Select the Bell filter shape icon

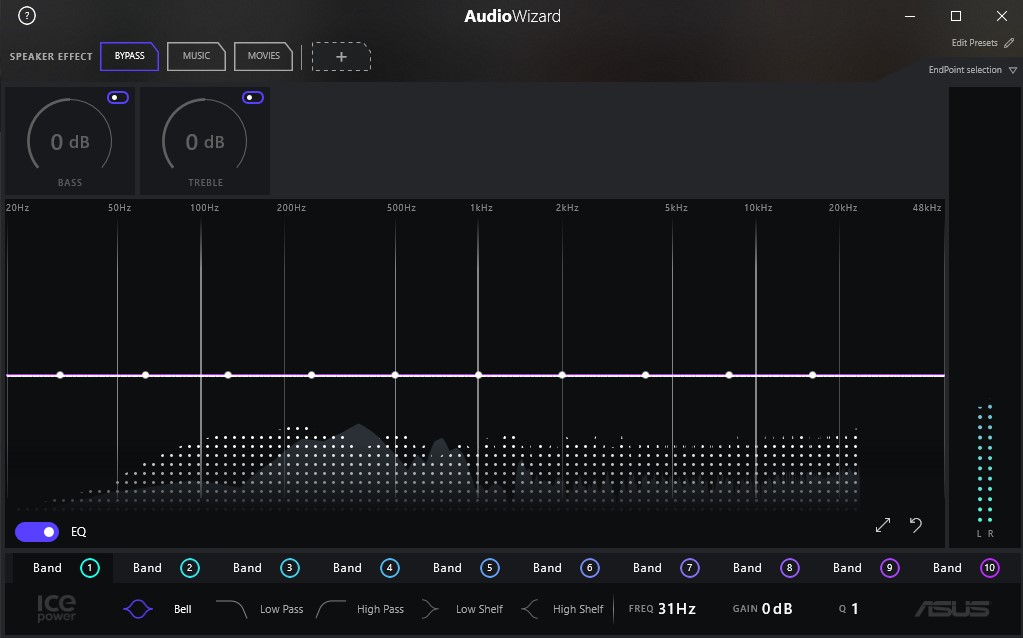(x=140, y=609)
